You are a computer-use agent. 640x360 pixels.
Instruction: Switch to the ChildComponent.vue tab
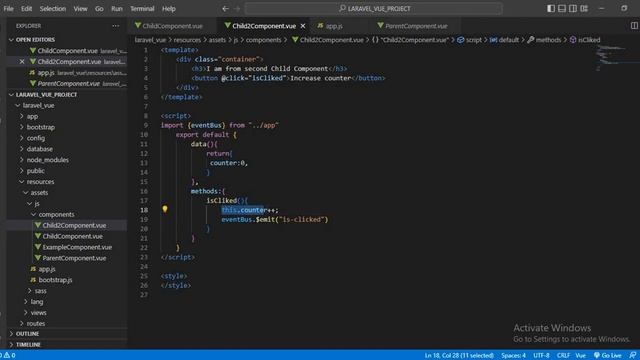pos(172,26)
